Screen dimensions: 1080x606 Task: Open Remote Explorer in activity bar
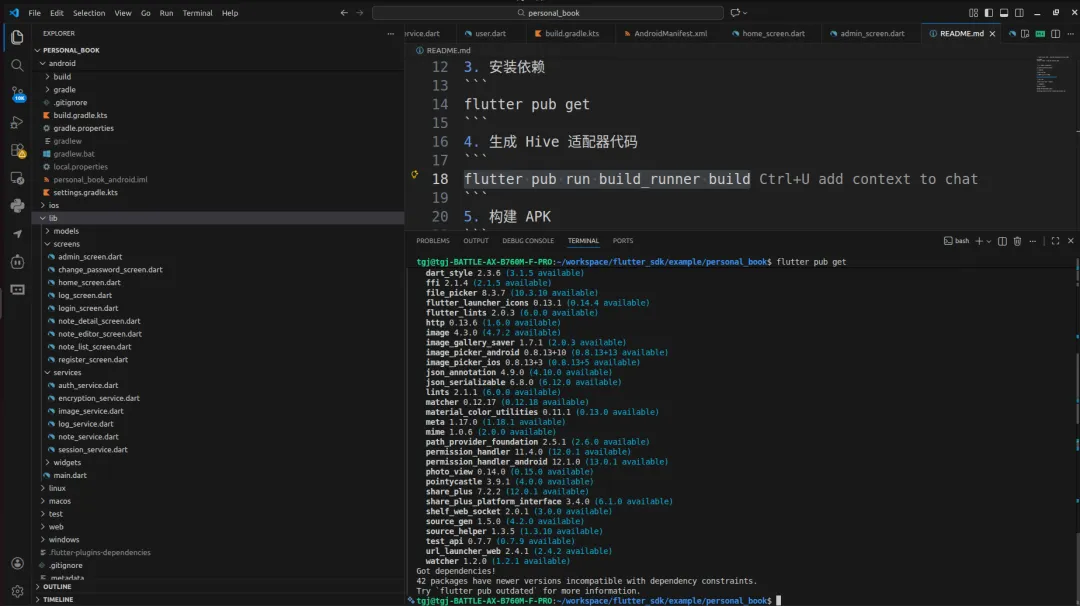pos(17,178)
